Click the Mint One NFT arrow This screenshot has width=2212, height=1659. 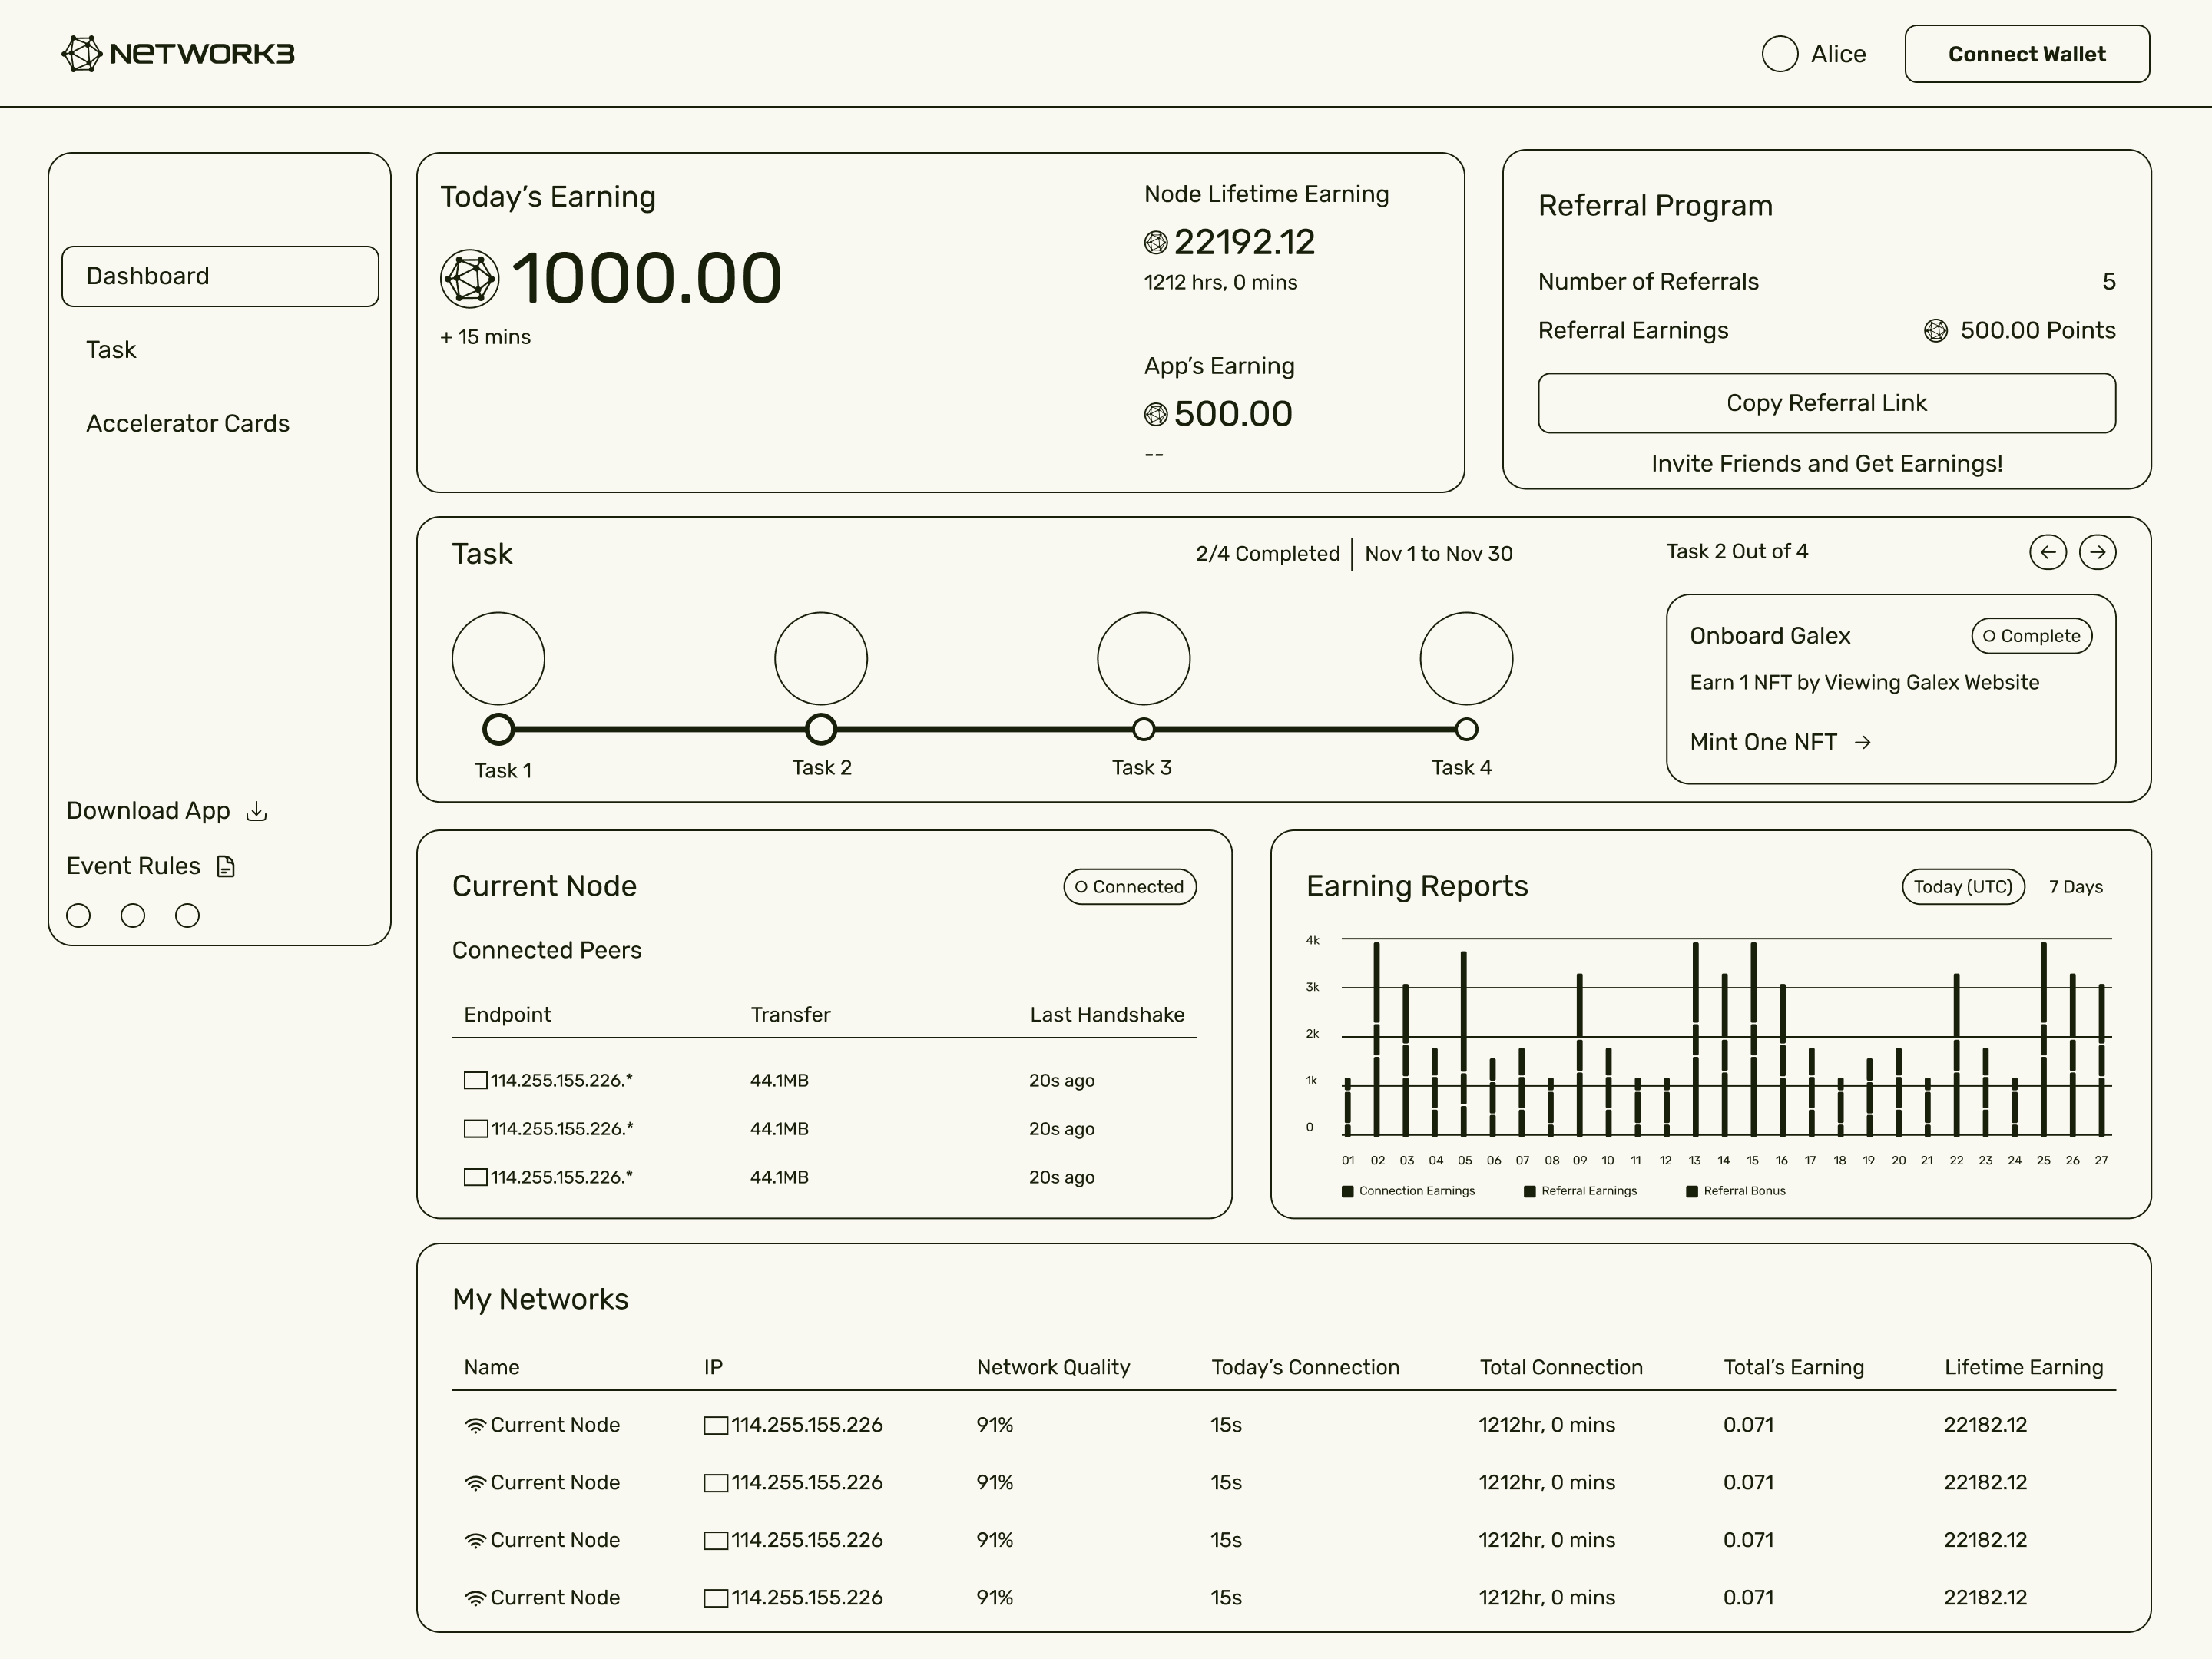pos(1862,742)
